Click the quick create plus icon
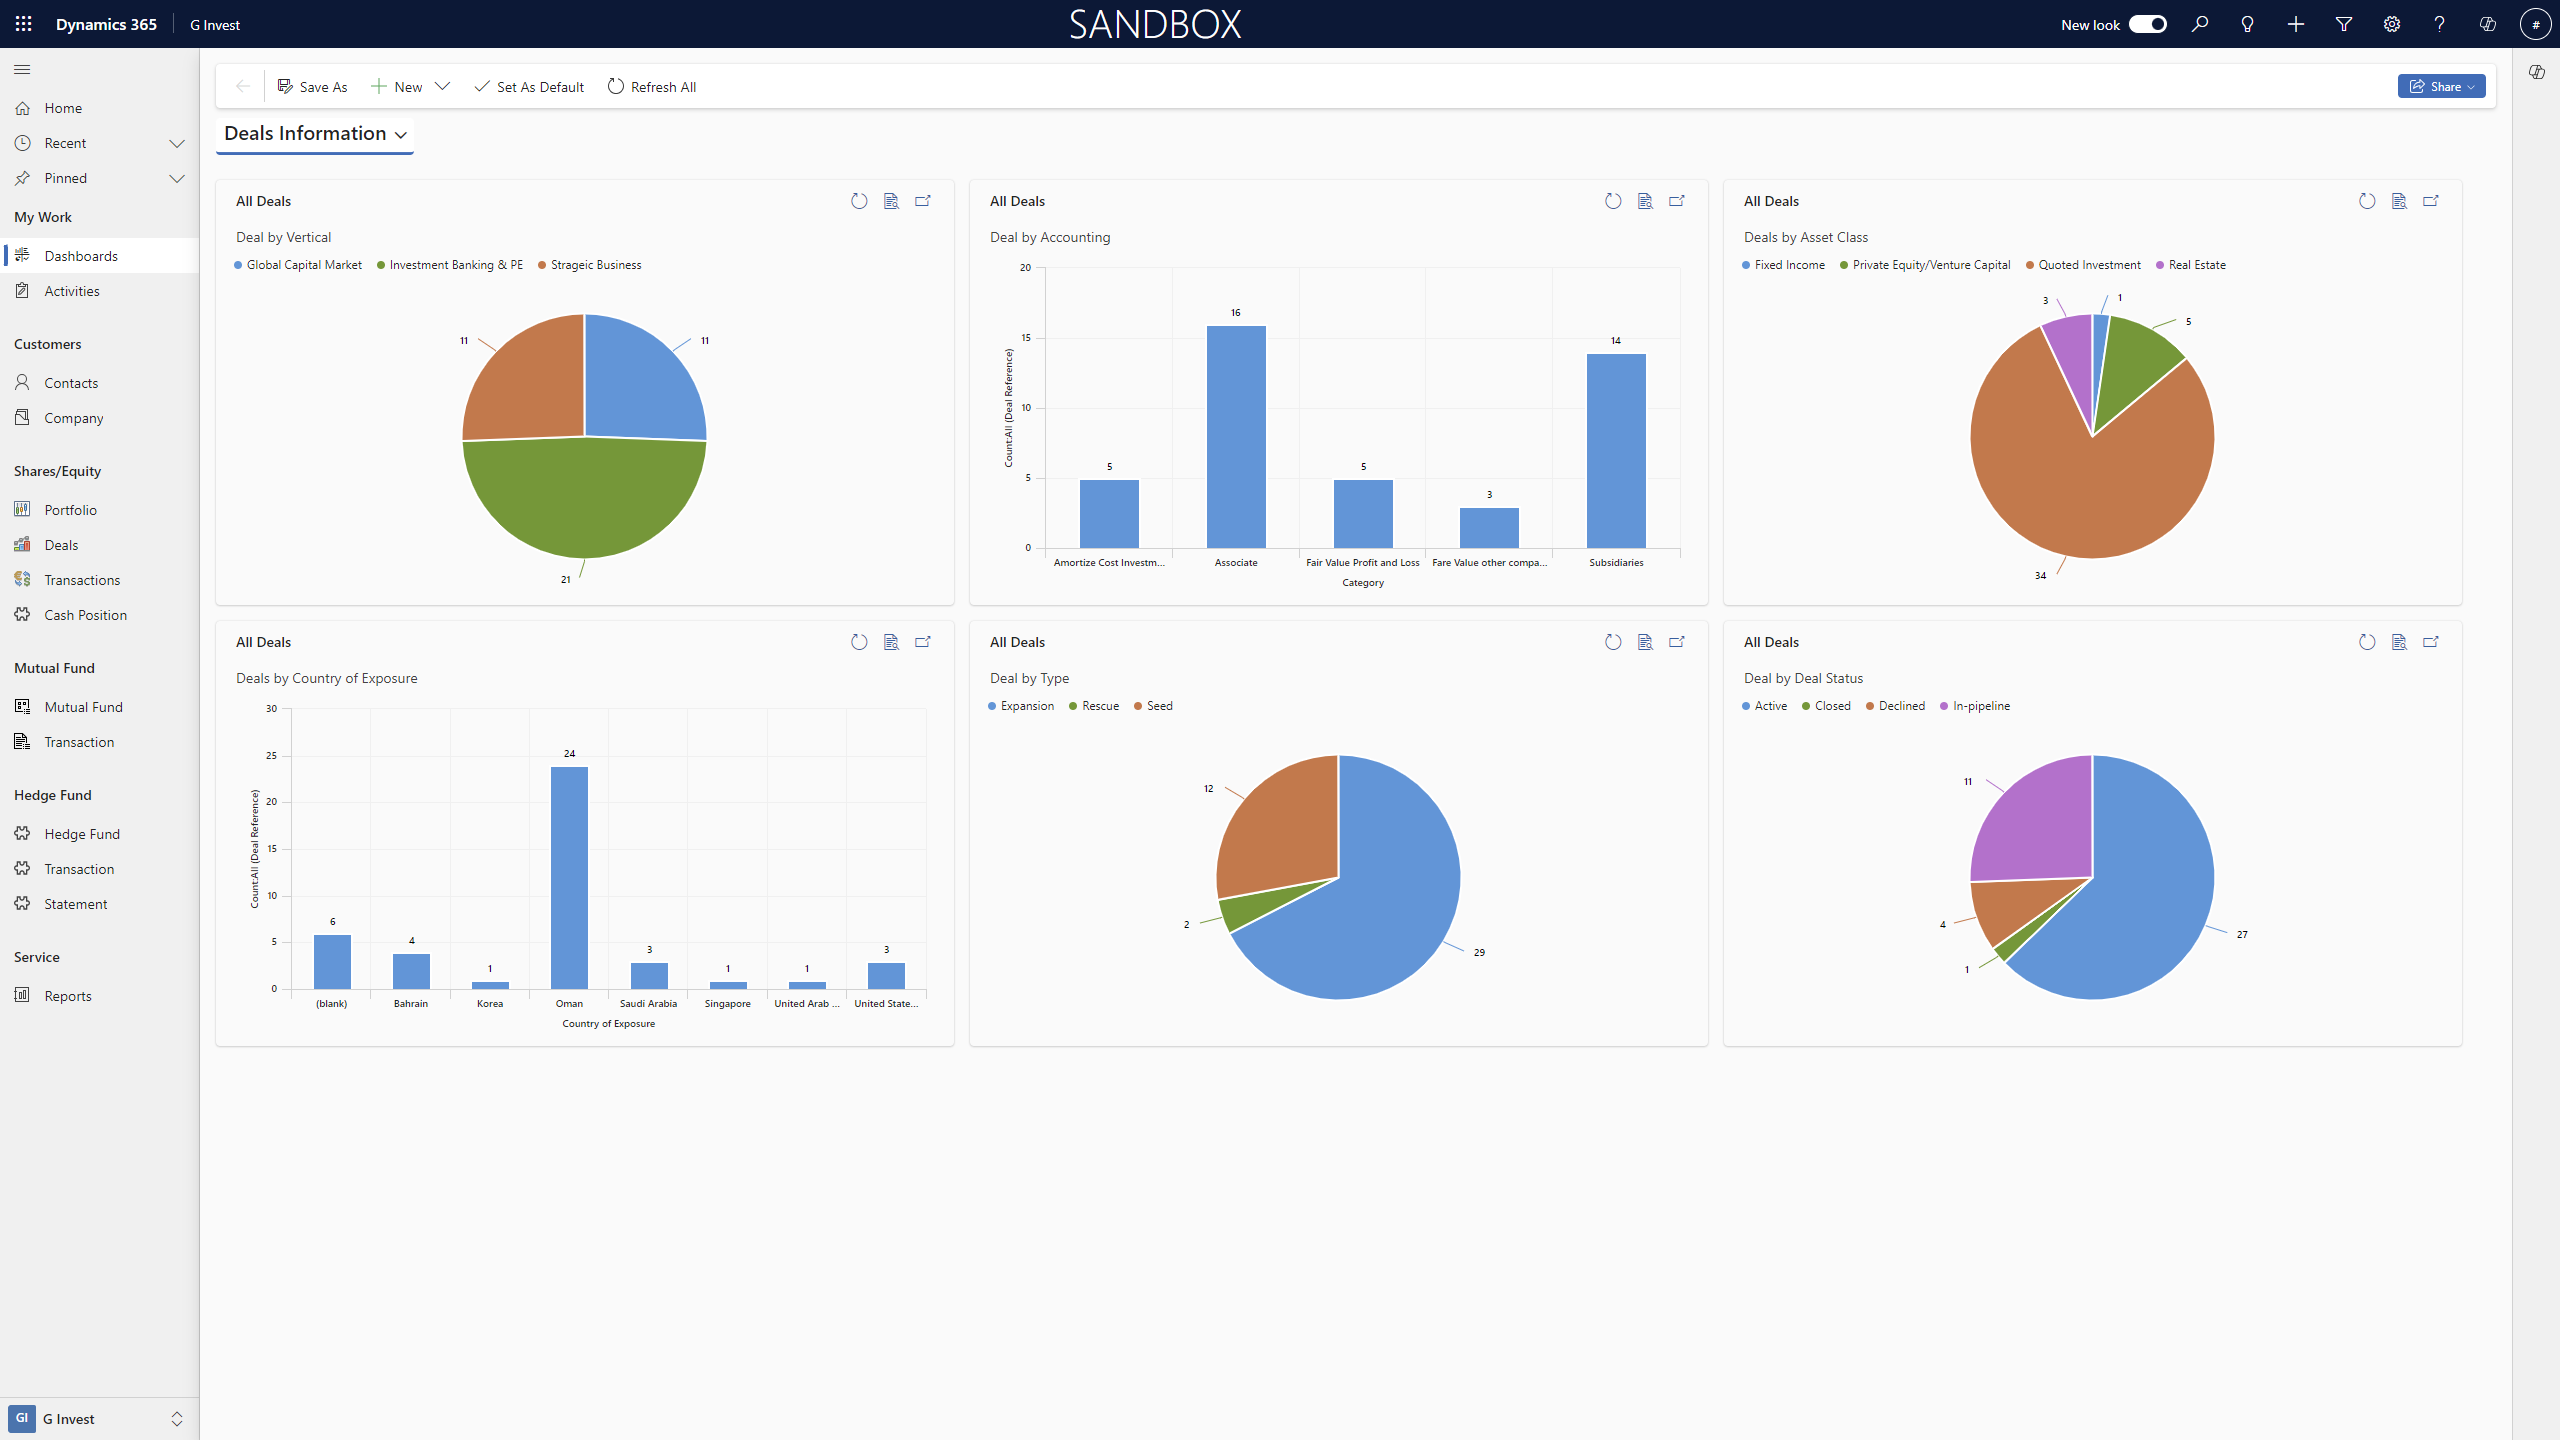Image resolution: width=2560 pixels, height=1440 pixels. click(x=2296, y=25)
